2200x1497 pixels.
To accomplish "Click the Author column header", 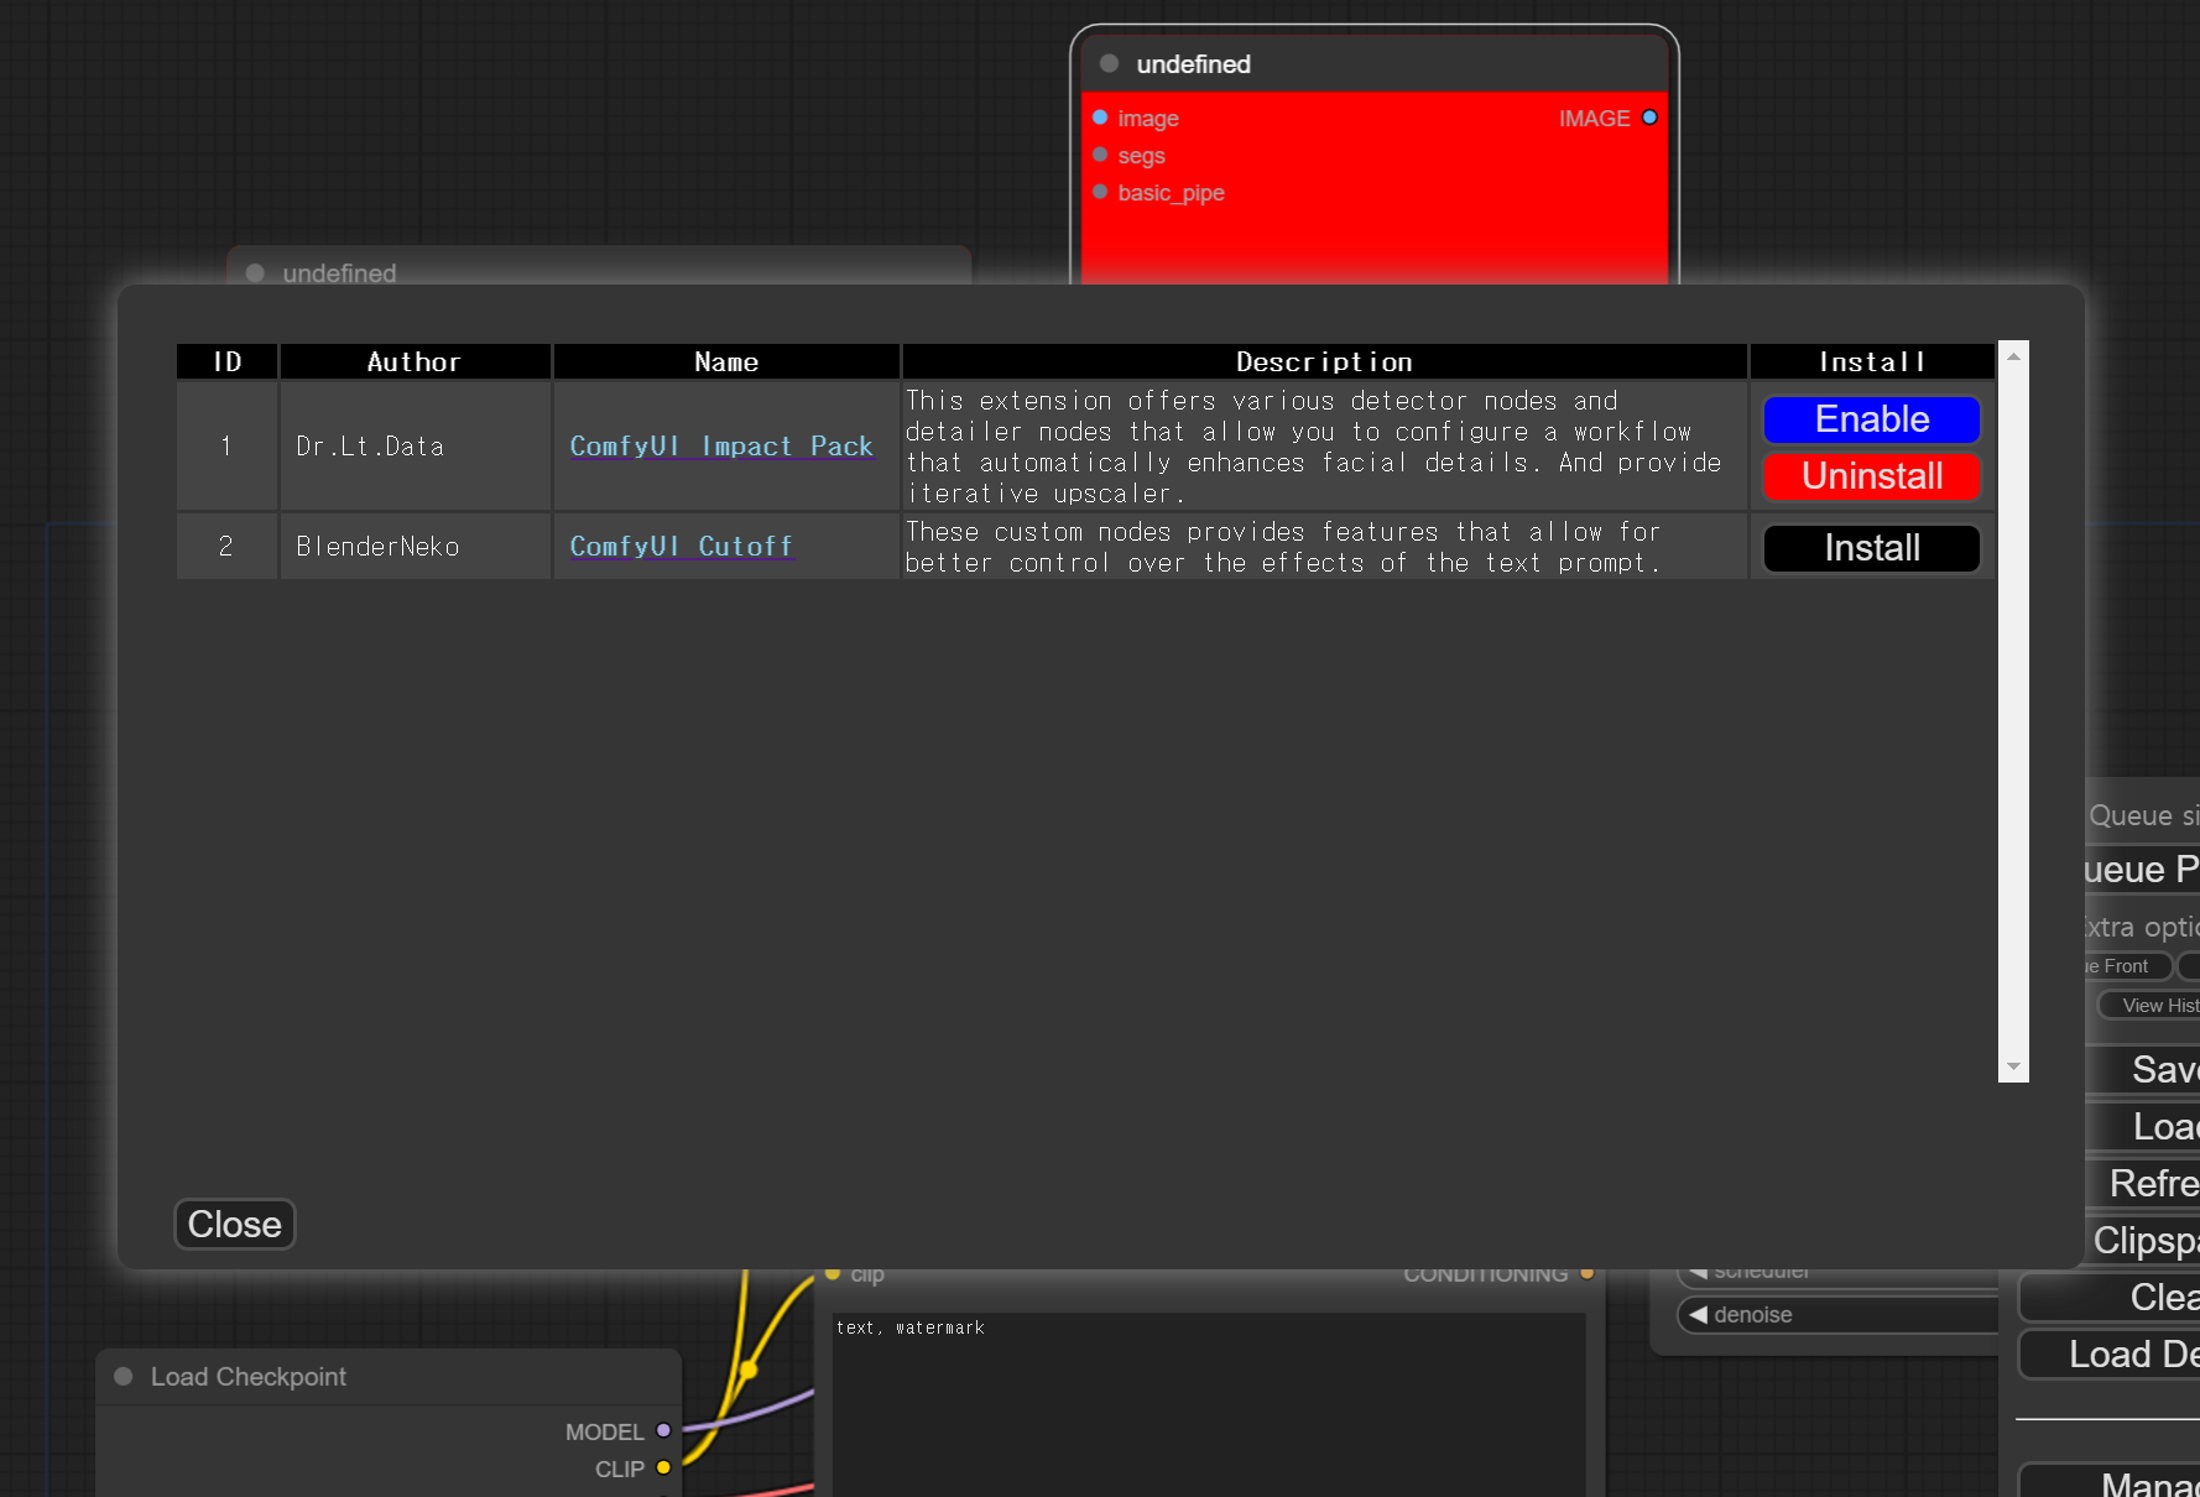I will [x=415, y=361].
